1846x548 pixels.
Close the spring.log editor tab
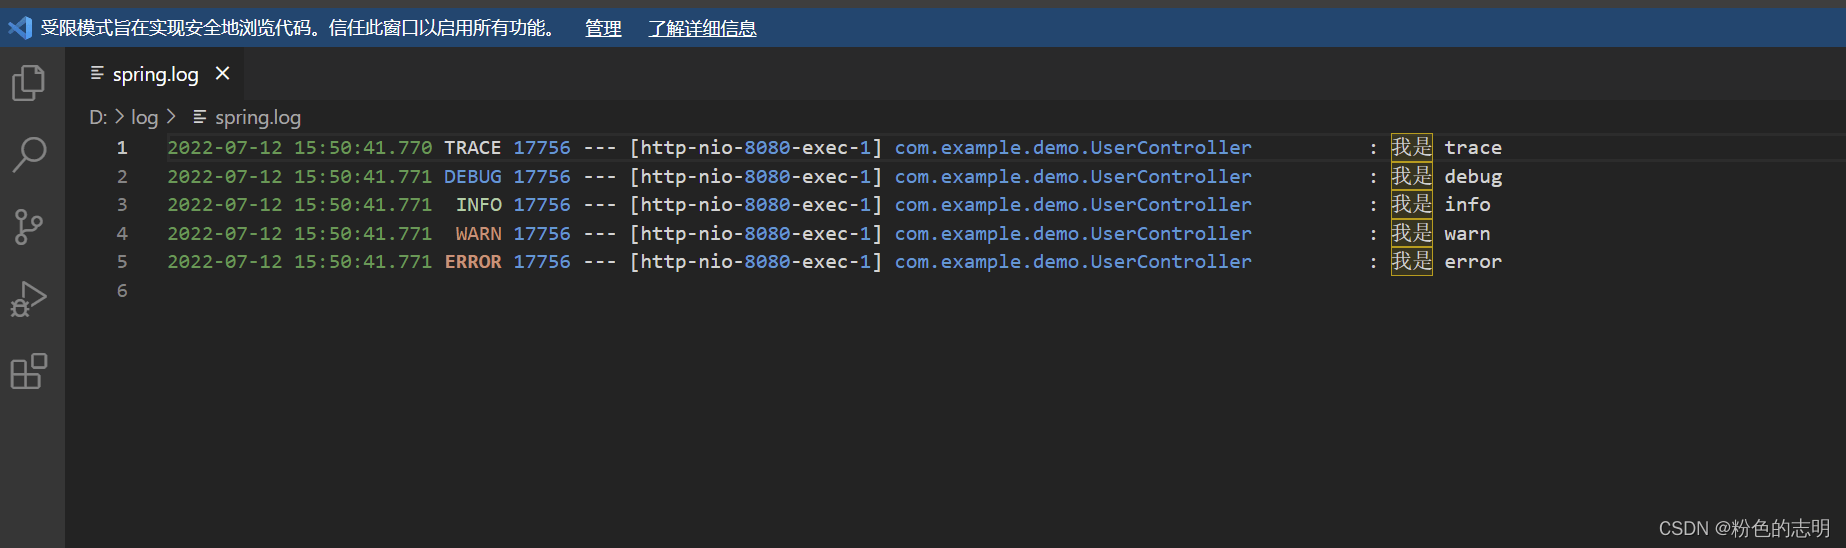pos(222,74)
